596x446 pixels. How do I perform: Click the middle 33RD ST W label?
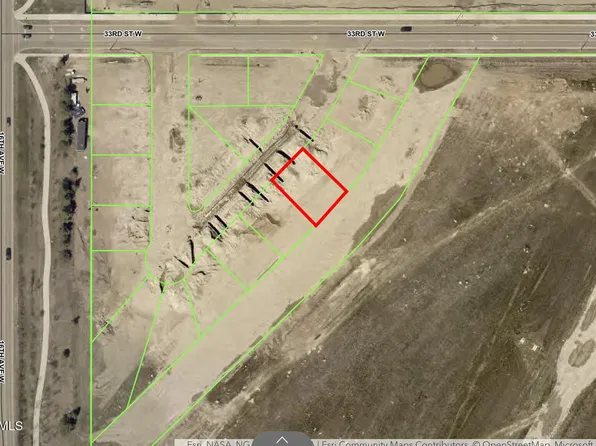pos(366,34)
